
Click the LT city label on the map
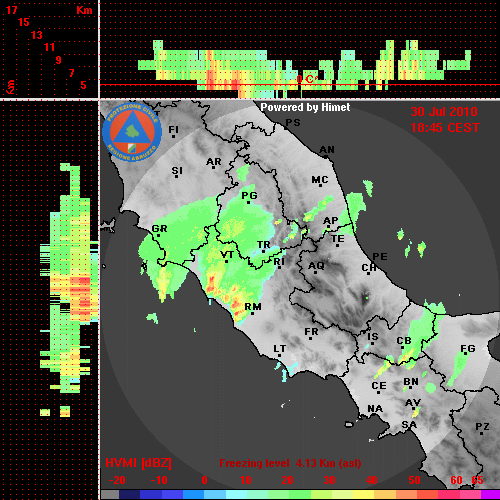280,349
